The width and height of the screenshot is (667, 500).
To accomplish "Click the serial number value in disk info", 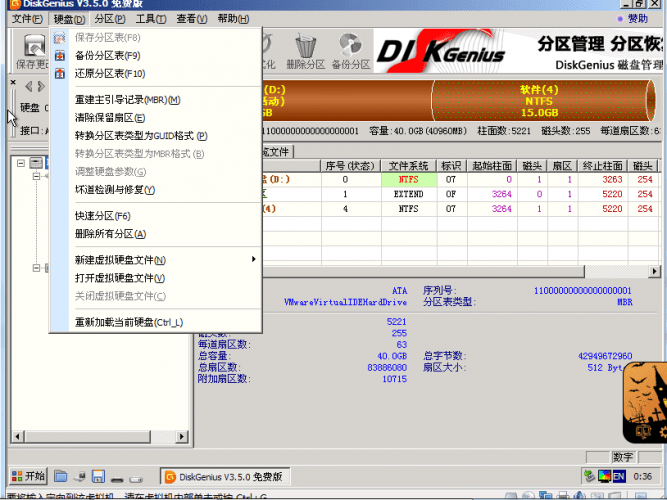I will (582, 291).
